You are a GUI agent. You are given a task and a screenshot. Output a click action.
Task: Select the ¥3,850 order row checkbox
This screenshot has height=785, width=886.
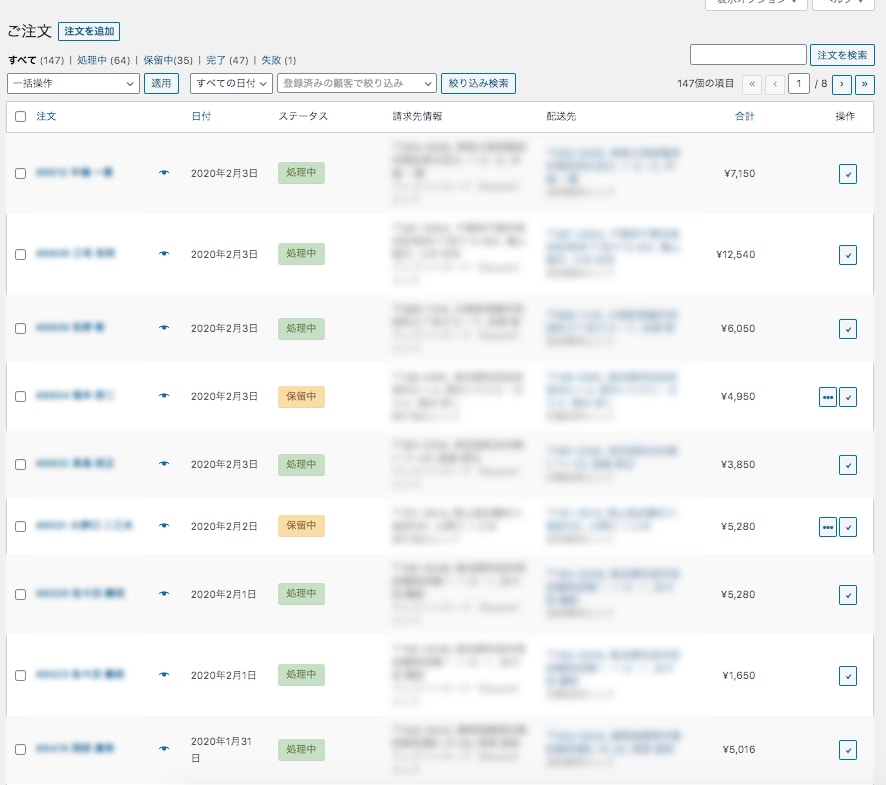pyautogui.click(x=20, y=464)
